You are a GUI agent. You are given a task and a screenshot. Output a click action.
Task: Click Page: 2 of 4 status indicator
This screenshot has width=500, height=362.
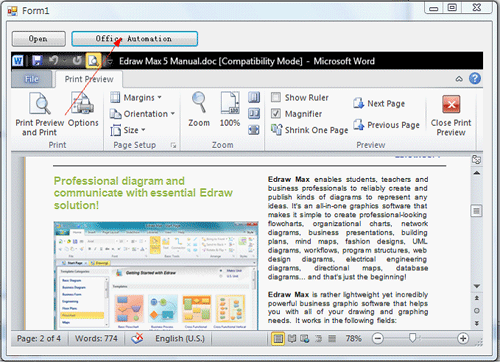point(39,339)
